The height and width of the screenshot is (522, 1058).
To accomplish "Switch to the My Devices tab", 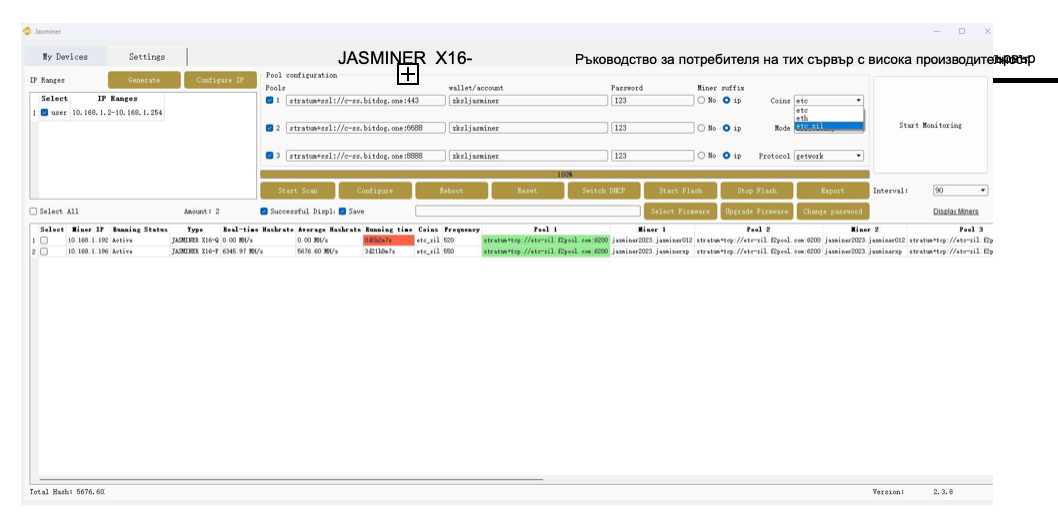I will point(65,57).
